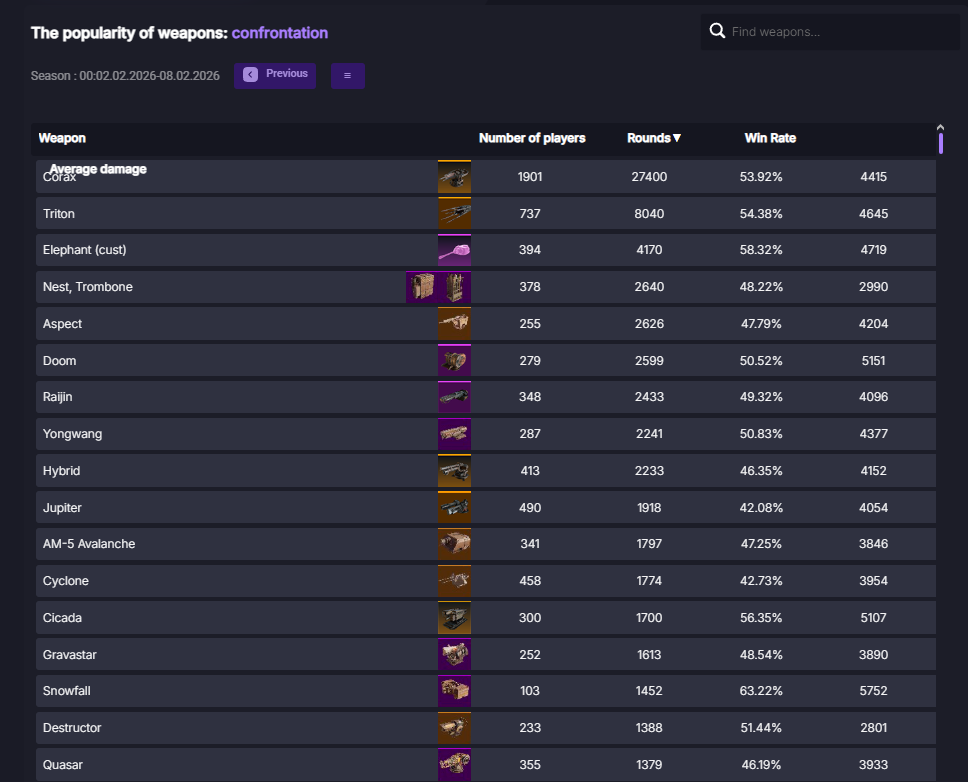Sort by Number of players header
The height and width of the screenshot is (782, 968).
[x=532, y=138]
